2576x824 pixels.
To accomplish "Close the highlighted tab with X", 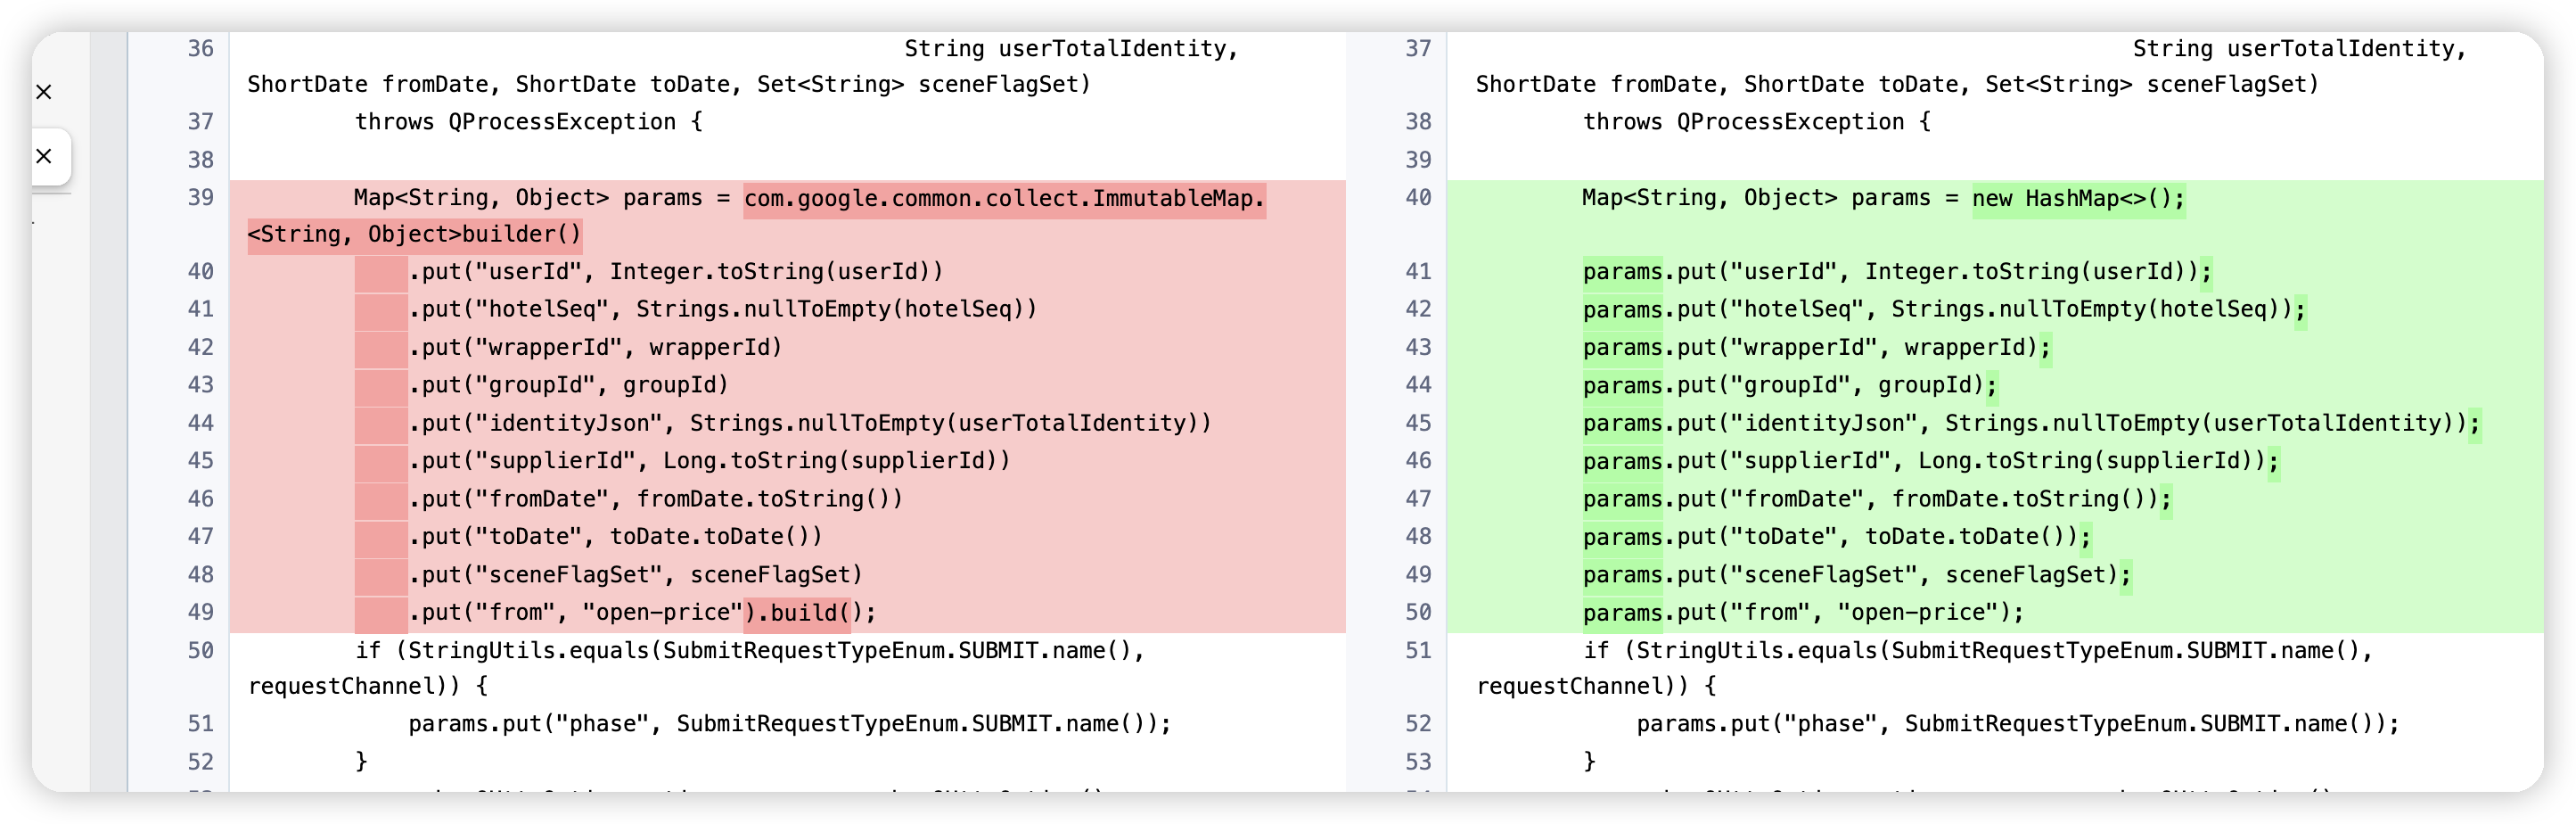I will tap(44, 157).
